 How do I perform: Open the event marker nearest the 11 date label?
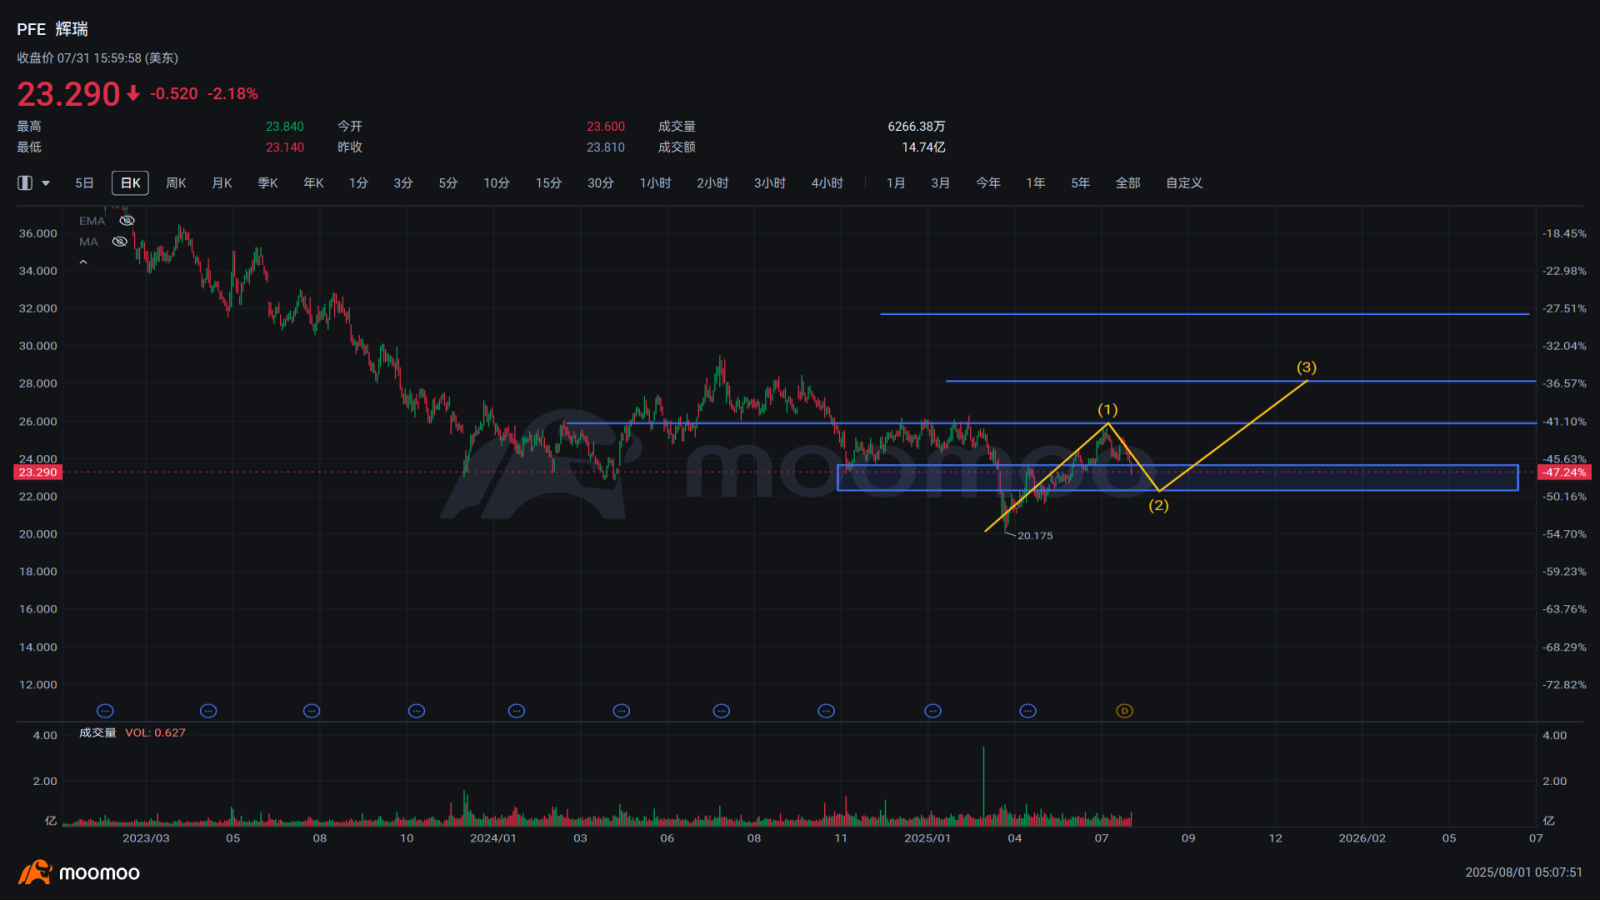click(826, 711)
